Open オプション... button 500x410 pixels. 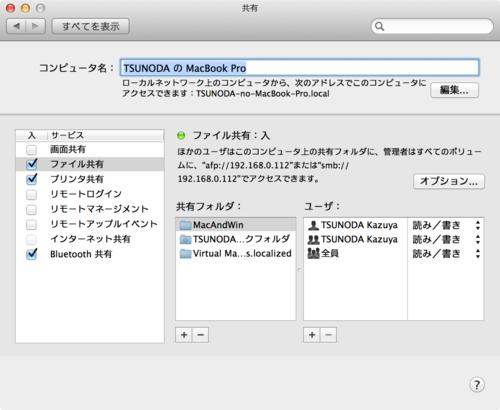tap(449, 181)
